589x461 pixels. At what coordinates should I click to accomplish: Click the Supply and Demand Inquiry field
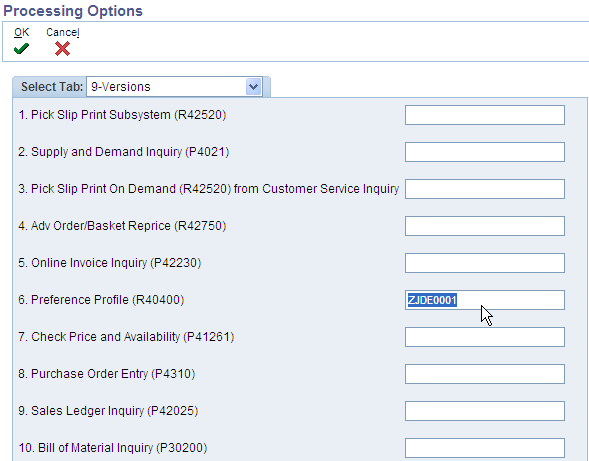(x=485, y=152)
